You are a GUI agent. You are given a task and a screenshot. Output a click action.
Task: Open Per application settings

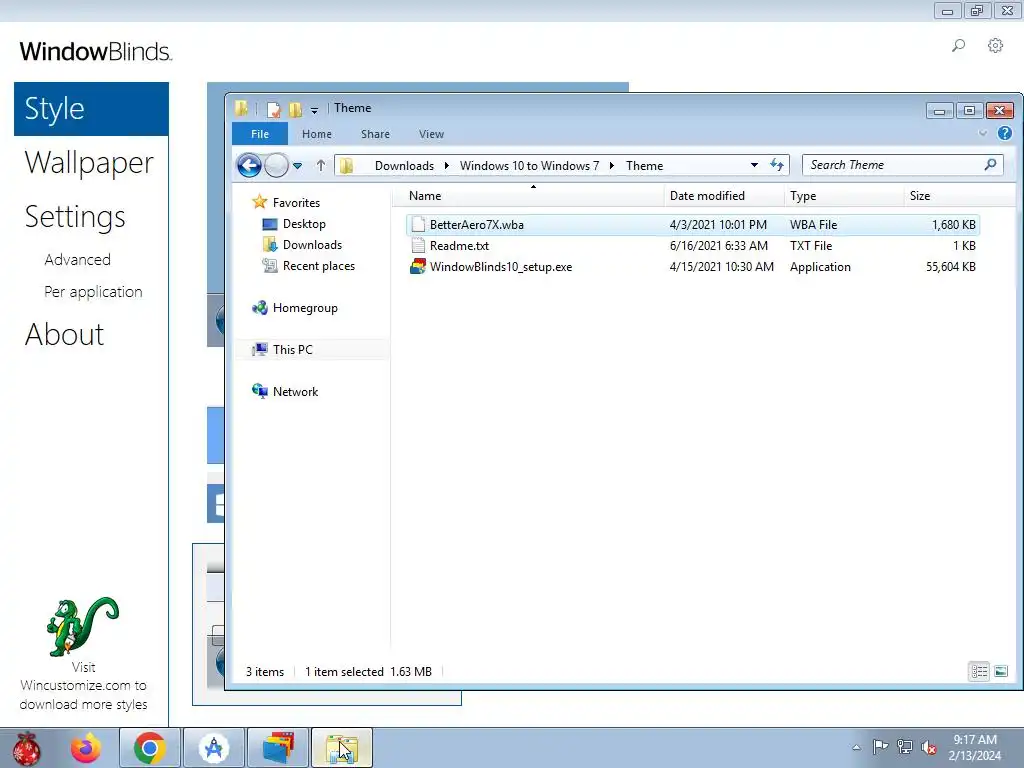[x=93, y=291]
